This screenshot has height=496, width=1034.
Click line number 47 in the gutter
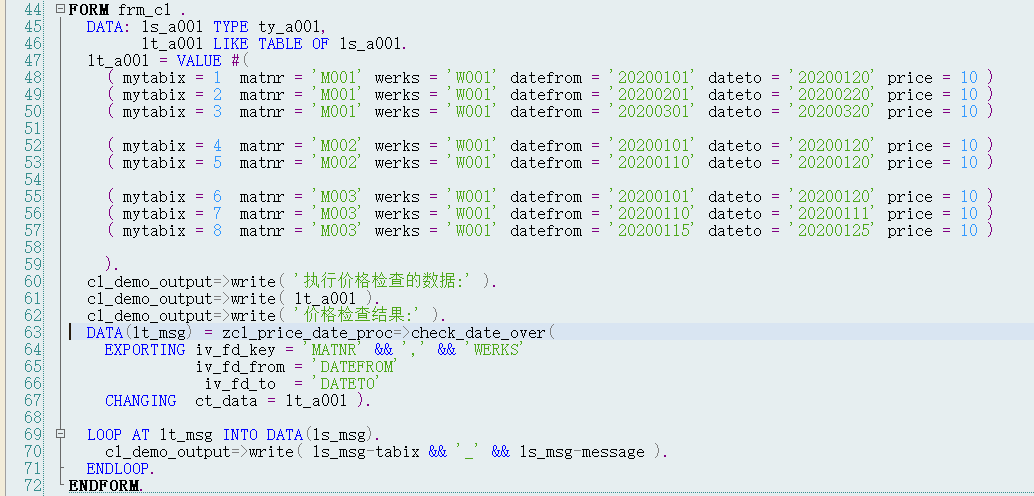click(x=33, y=61)
